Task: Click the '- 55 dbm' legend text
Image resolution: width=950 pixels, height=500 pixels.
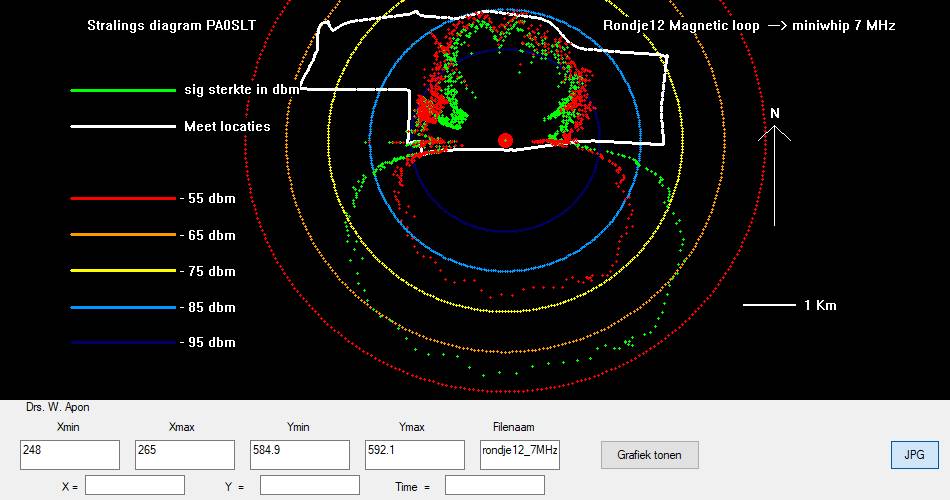Action: click(x=208, y=199)
